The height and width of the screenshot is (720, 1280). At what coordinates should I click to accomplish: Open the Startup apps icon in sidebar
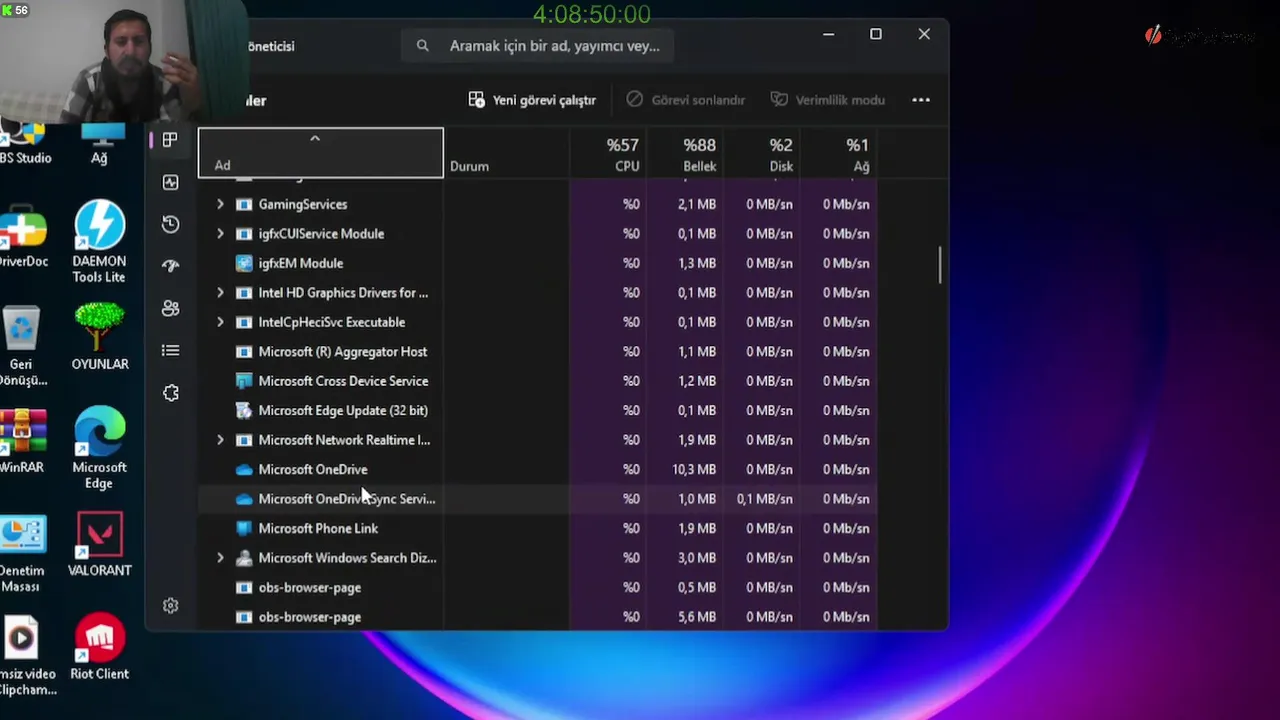pyautogui.click(x=170, y=266)
